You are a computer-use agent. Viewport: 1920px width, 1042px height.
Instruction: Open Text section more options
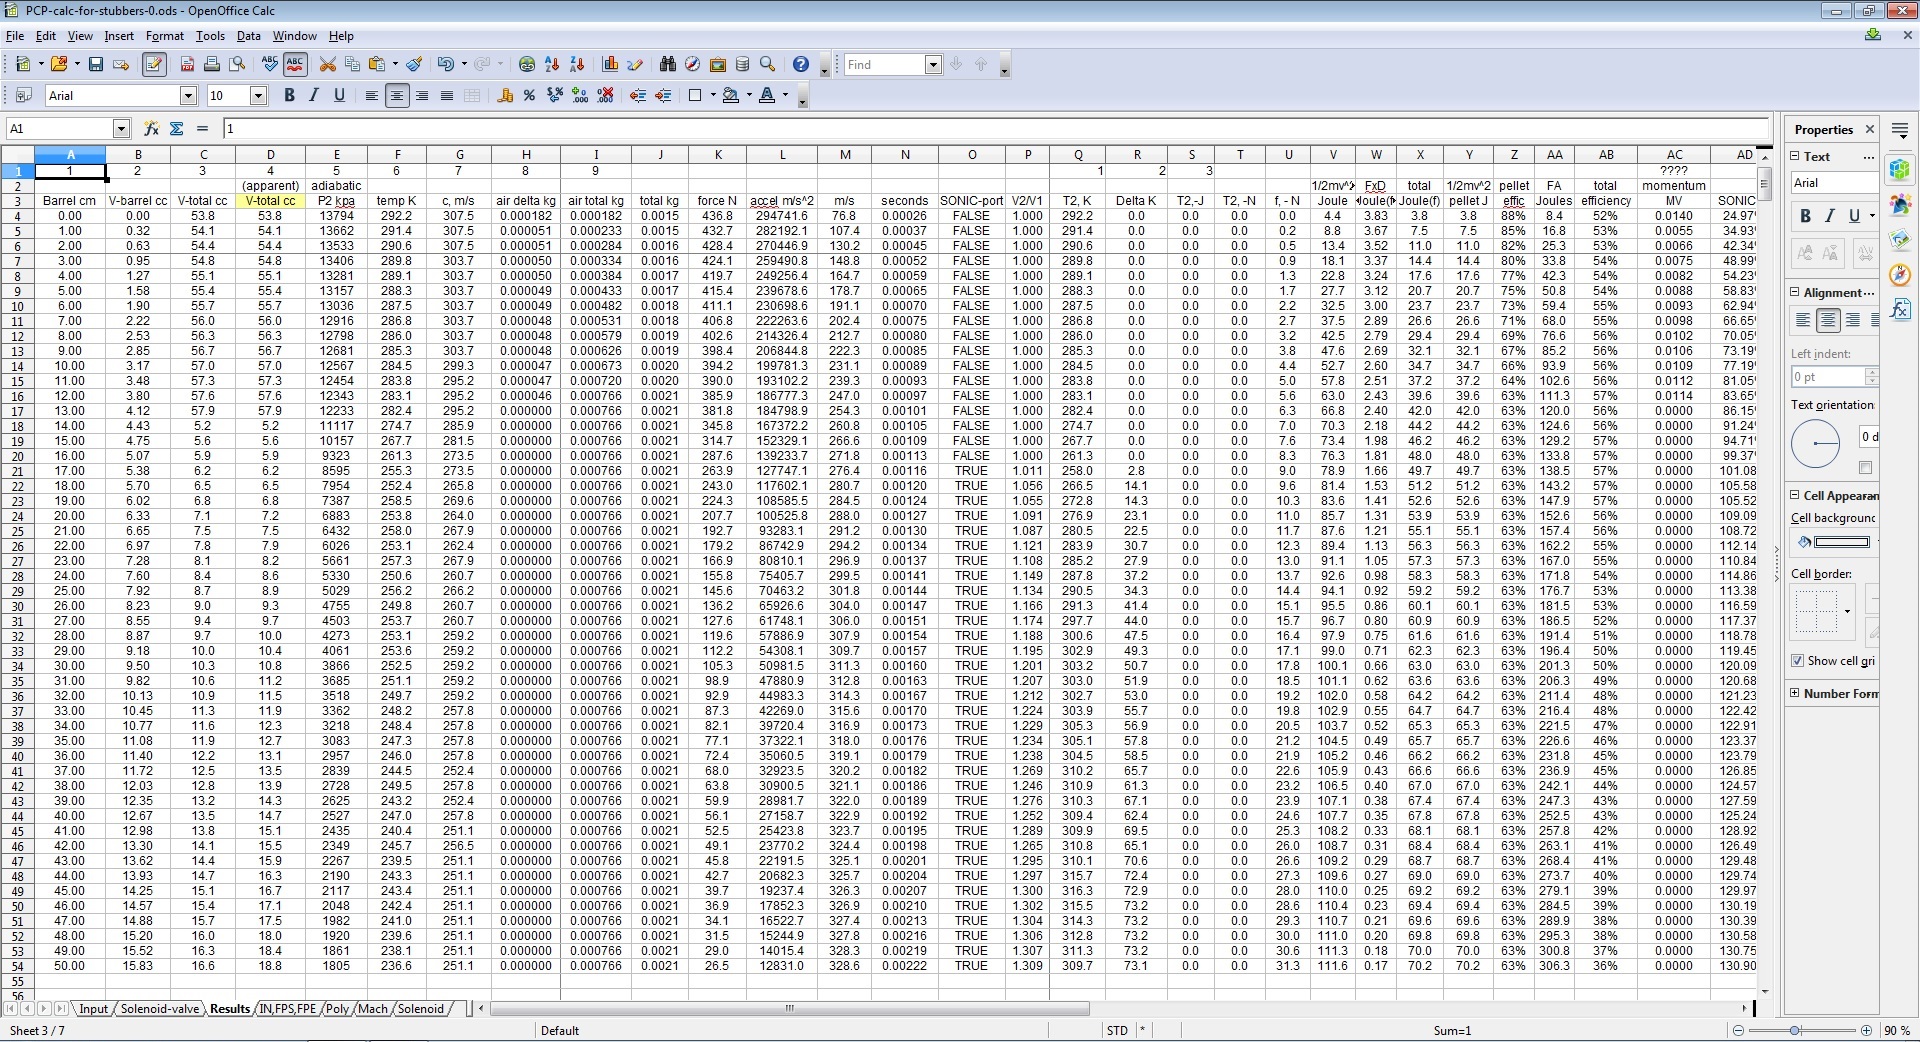1868,157
